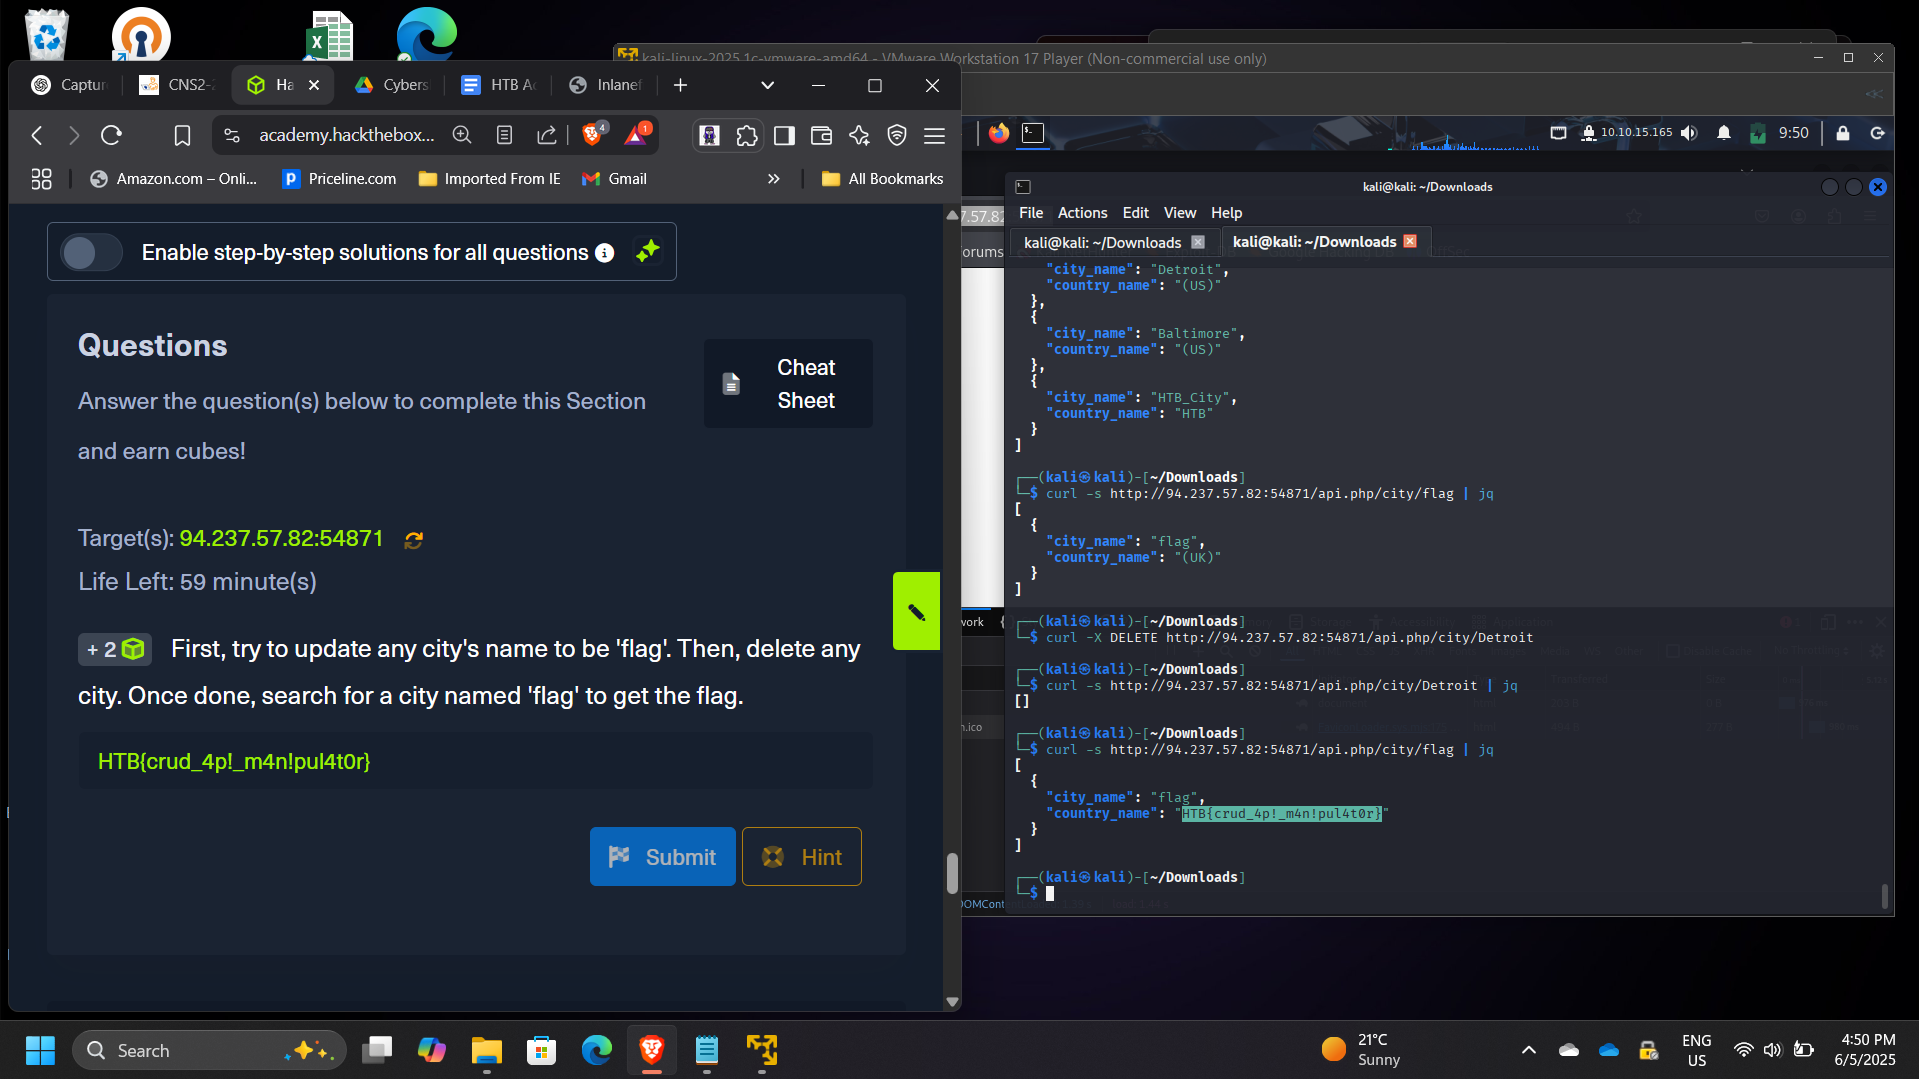1919x1079 pixels.
Task: Enable step-by-step solutions switch
Action: coord(91,252)
